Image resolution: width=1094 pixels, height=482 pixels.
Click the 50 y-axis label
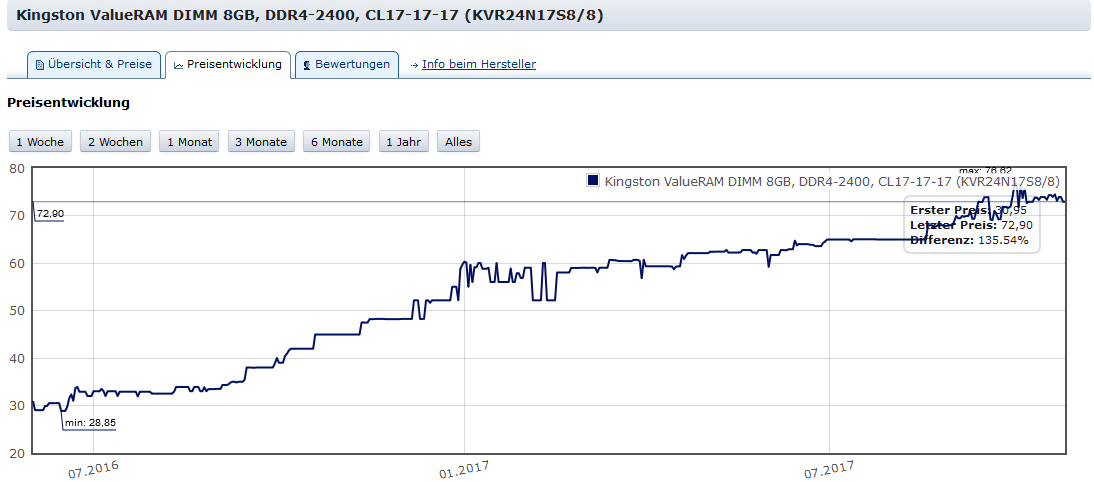click(17, 311)
